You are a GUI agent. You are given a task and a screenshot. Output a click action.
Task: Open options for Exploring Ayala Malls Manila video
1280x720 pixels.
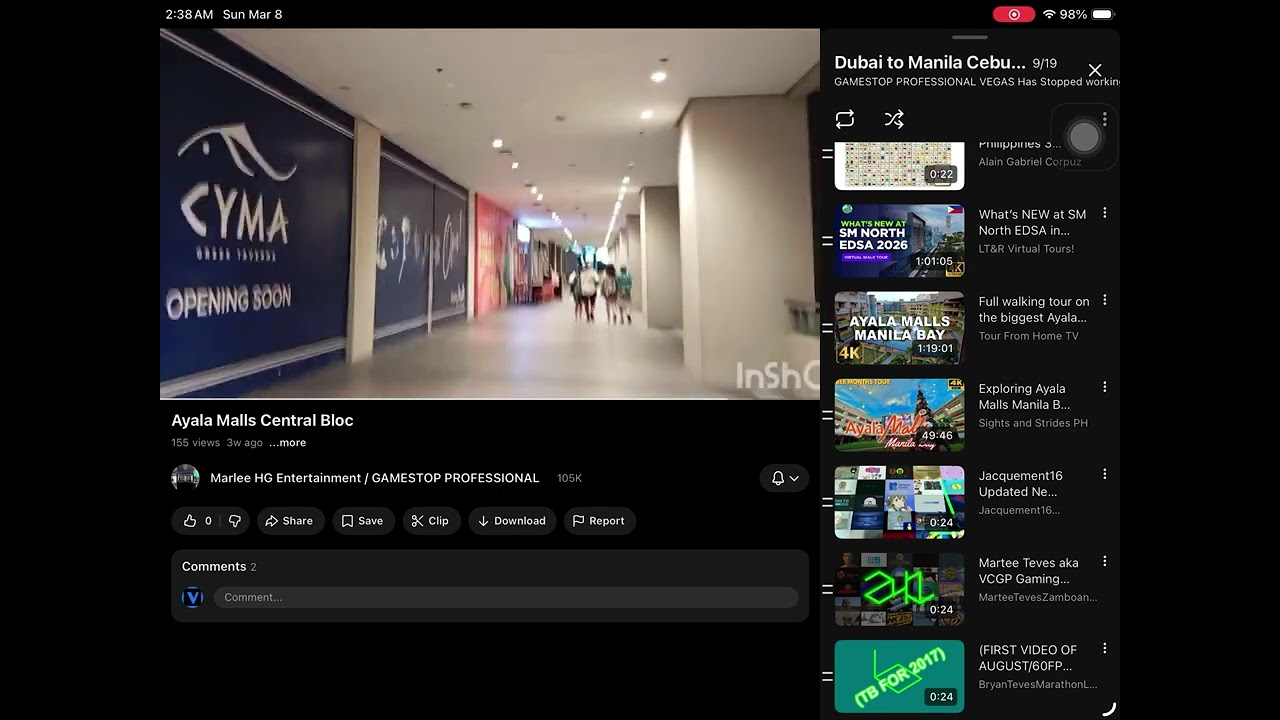(1105, 387)
